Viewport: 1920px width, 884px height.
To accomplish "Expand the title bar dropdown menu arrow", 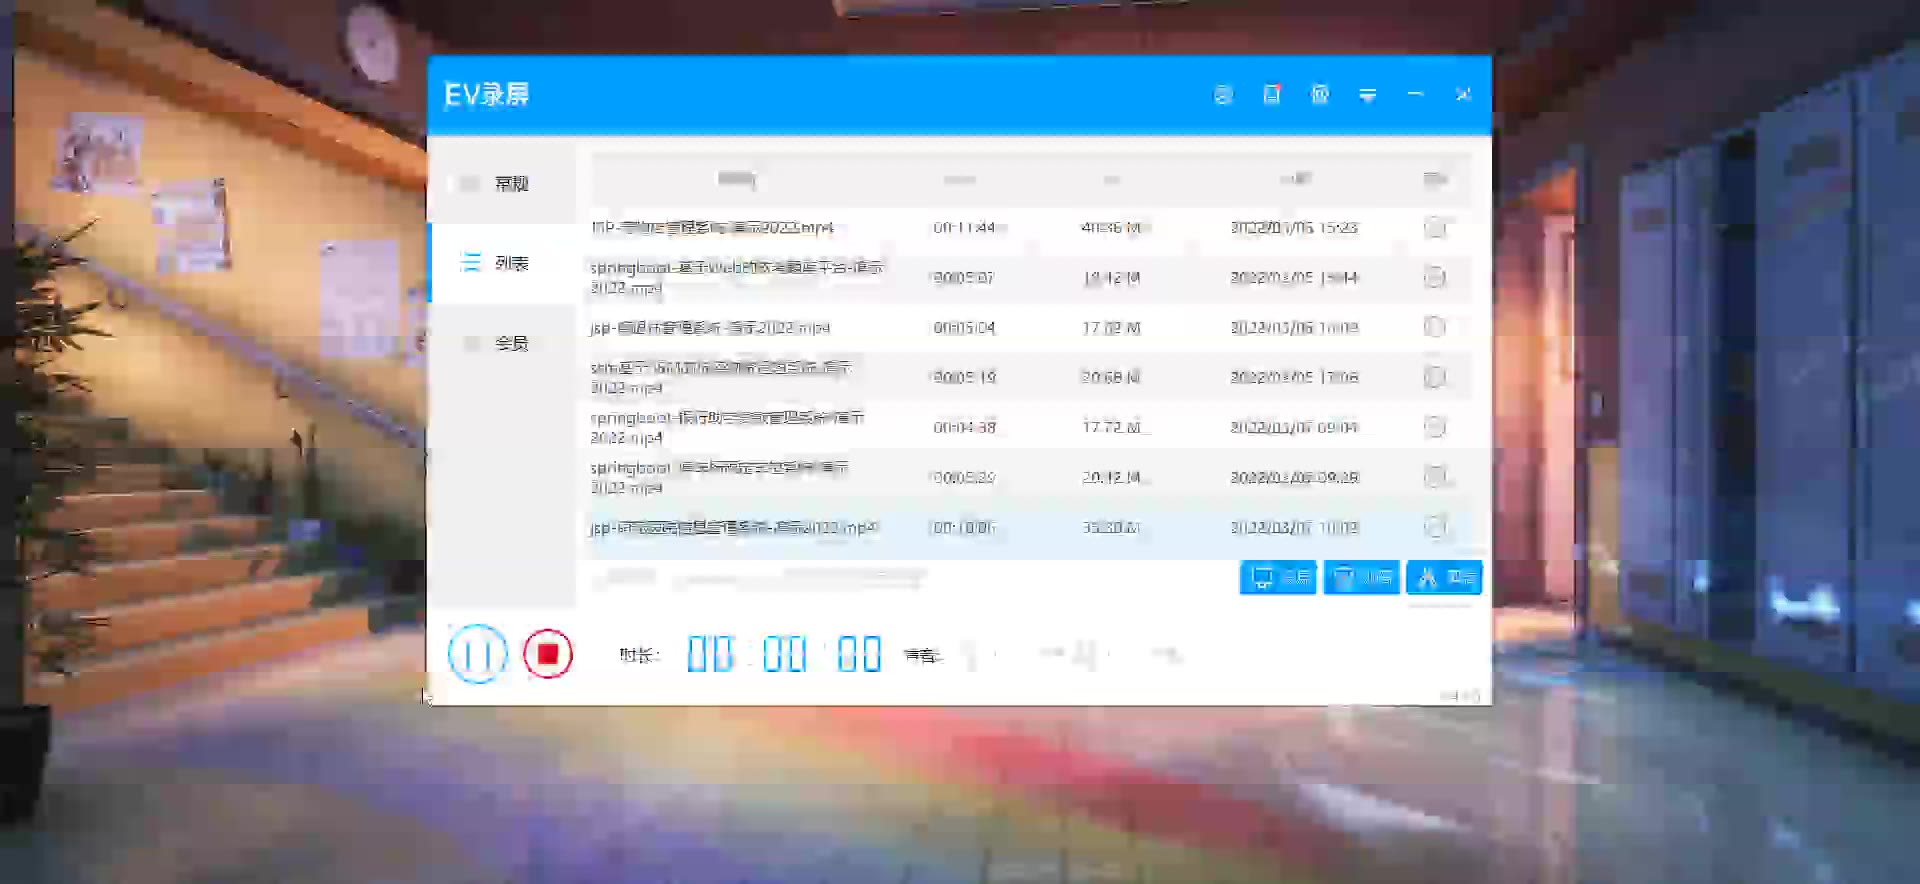I will click(1367, 95).
